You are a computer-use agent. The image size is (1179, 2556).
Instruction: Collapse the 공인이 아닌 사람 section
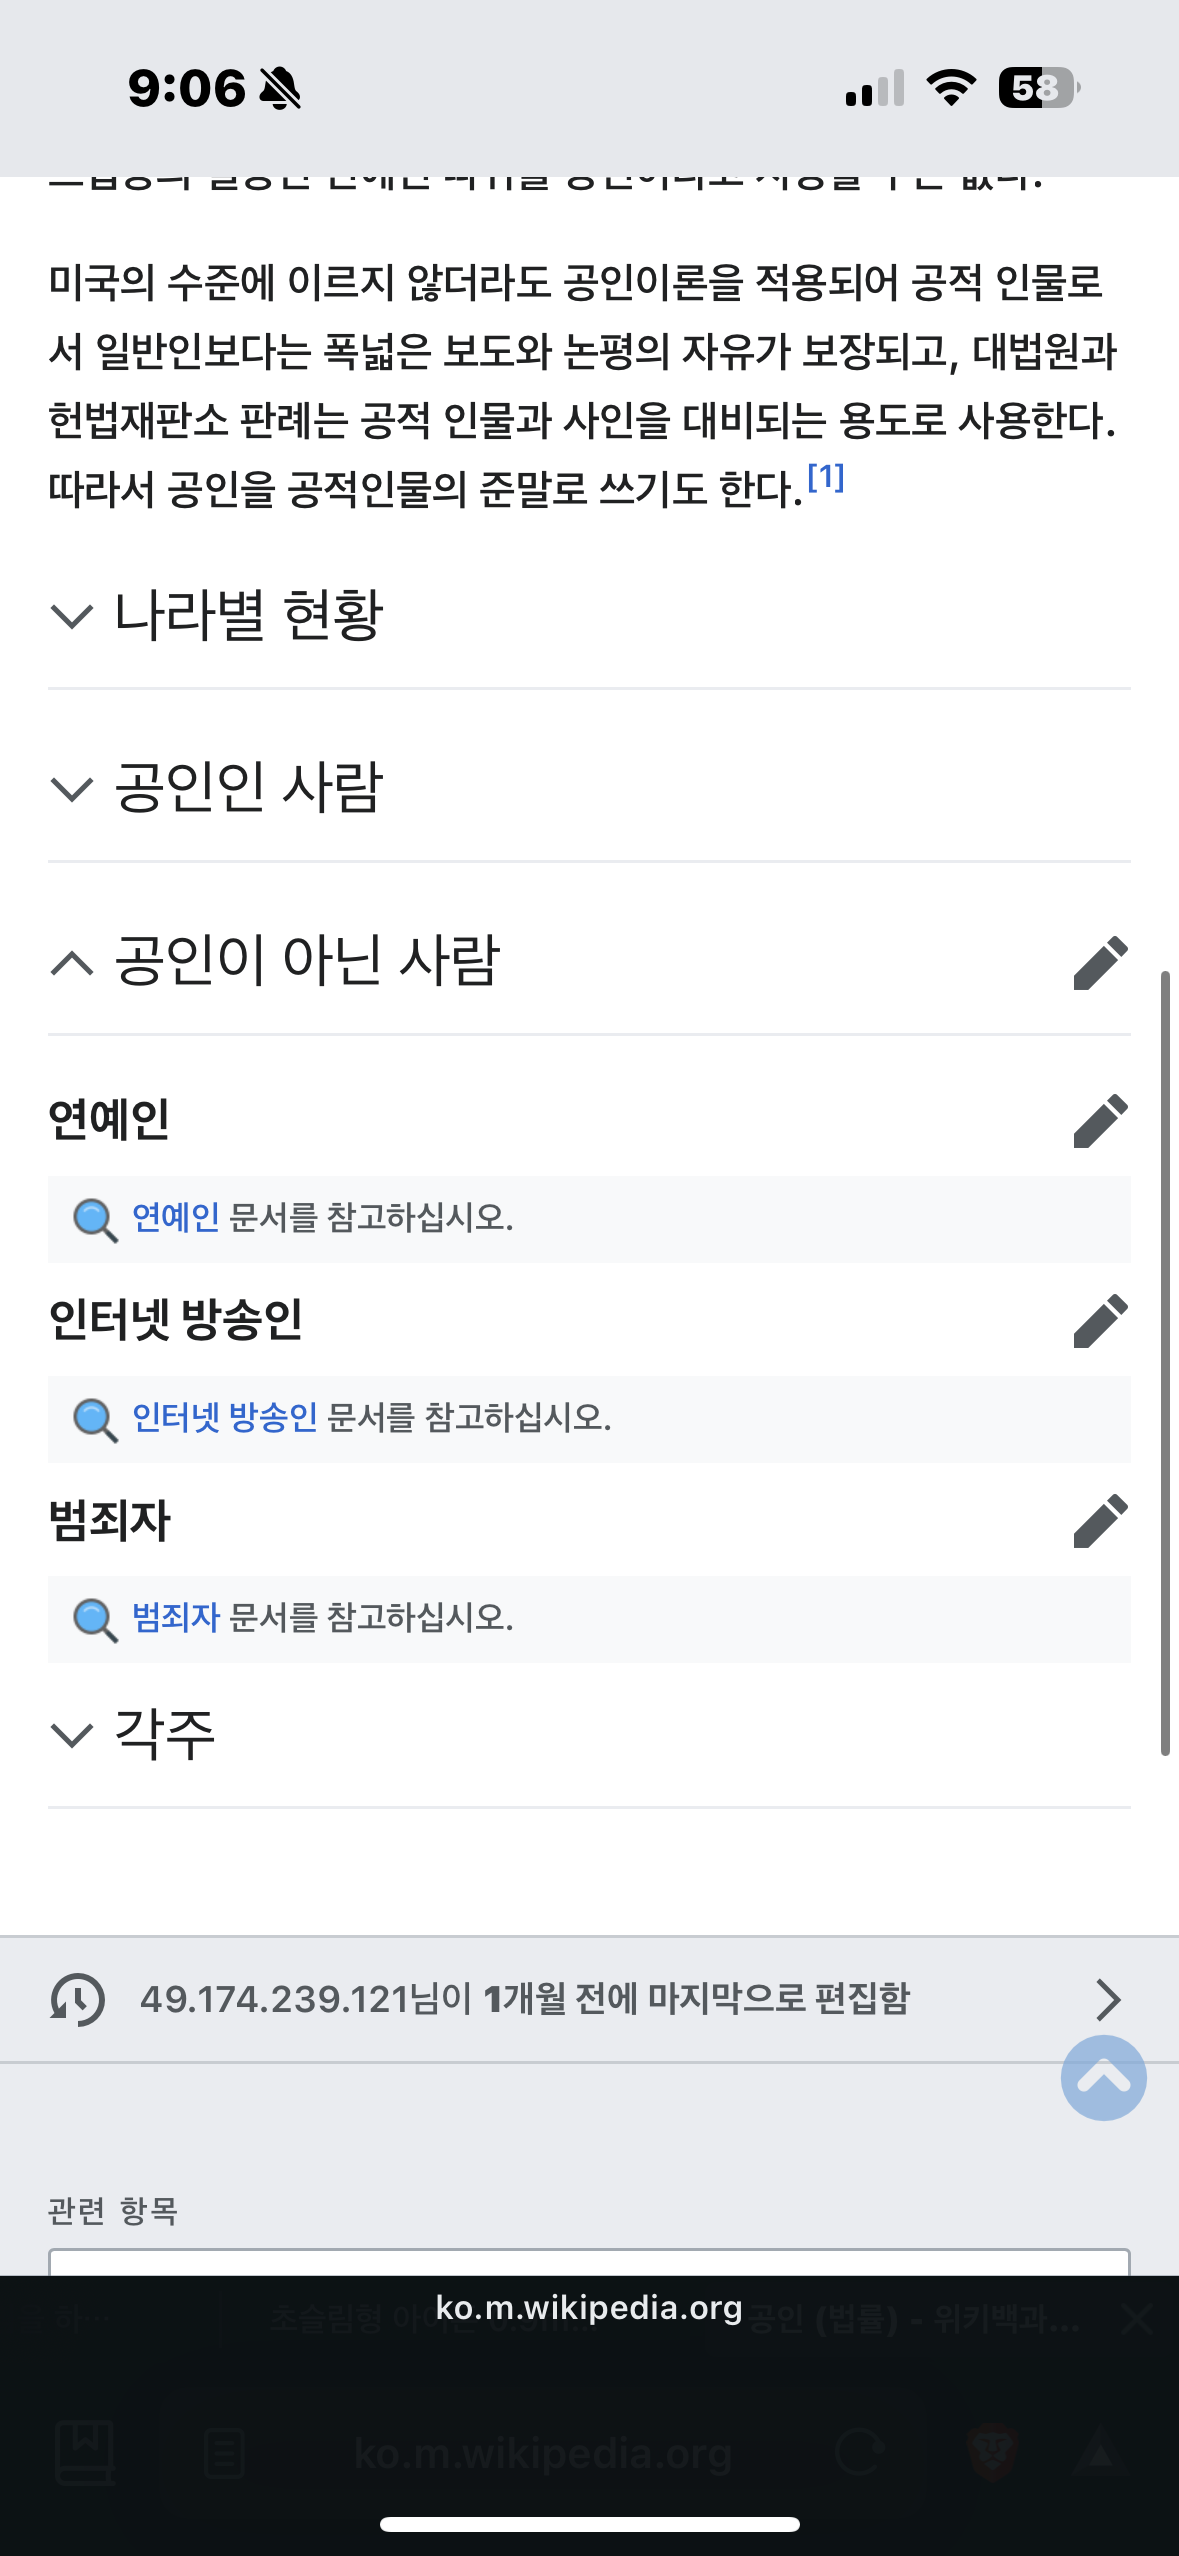coord(274,961)
